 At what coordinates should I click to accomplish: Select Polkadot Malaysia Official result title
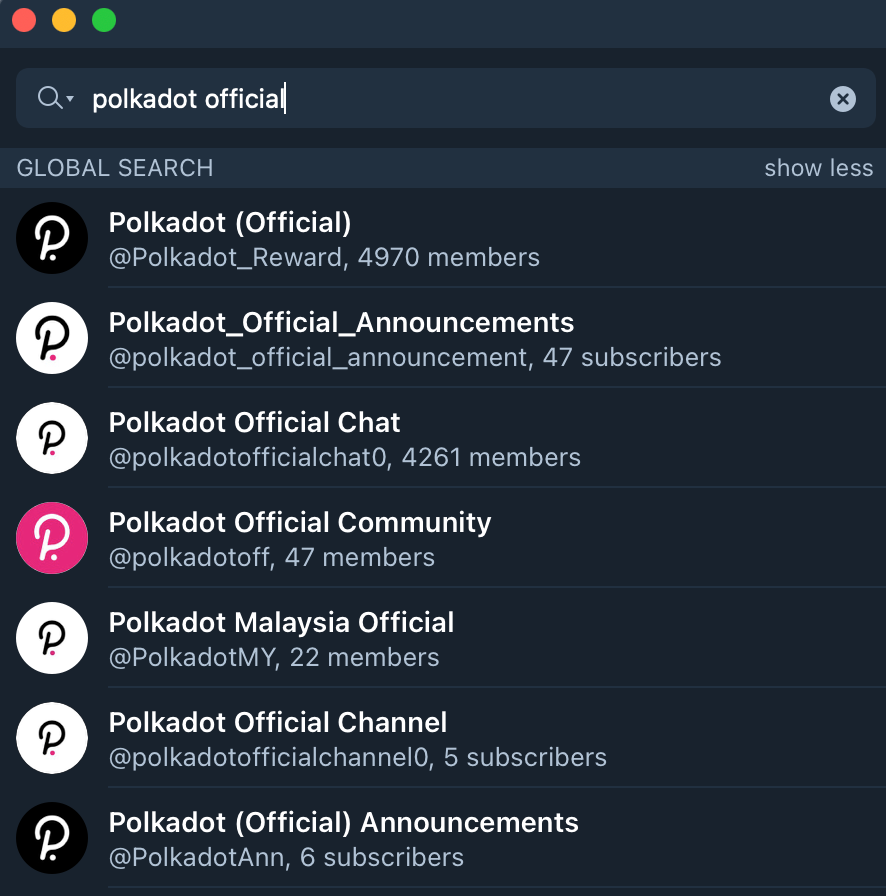(281, 622)
